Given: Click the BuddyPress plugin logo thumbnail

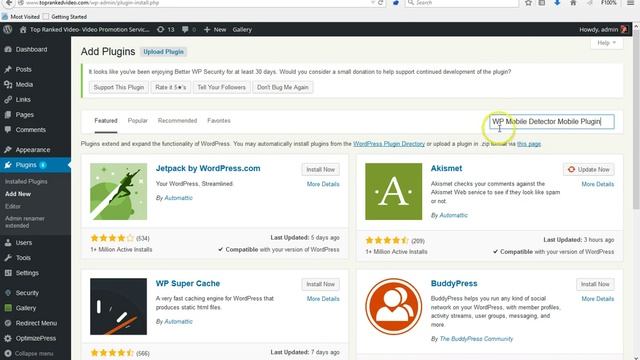Looking at the screenshot, I should click(x=393, y=307).
